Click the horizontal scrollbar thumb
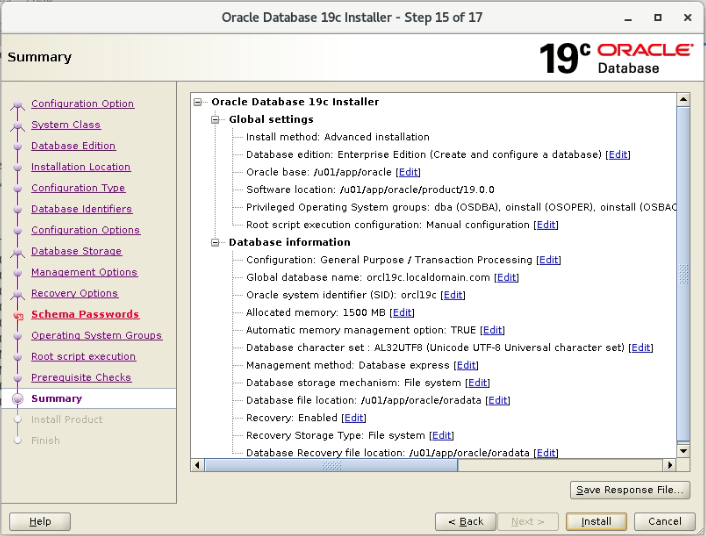 [x=331, y=465]
